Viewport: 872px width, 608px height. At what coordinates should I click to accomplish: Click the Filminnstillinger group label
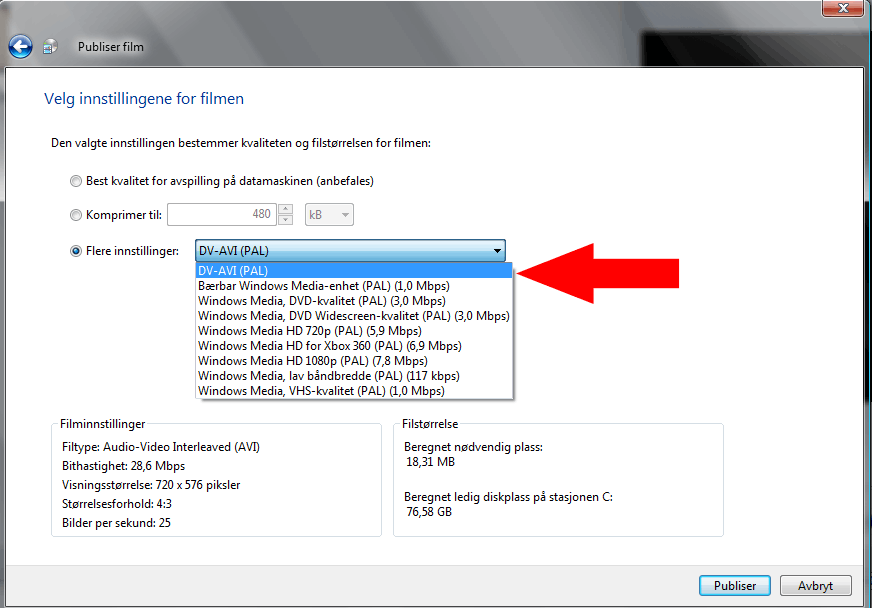(102, 424)
